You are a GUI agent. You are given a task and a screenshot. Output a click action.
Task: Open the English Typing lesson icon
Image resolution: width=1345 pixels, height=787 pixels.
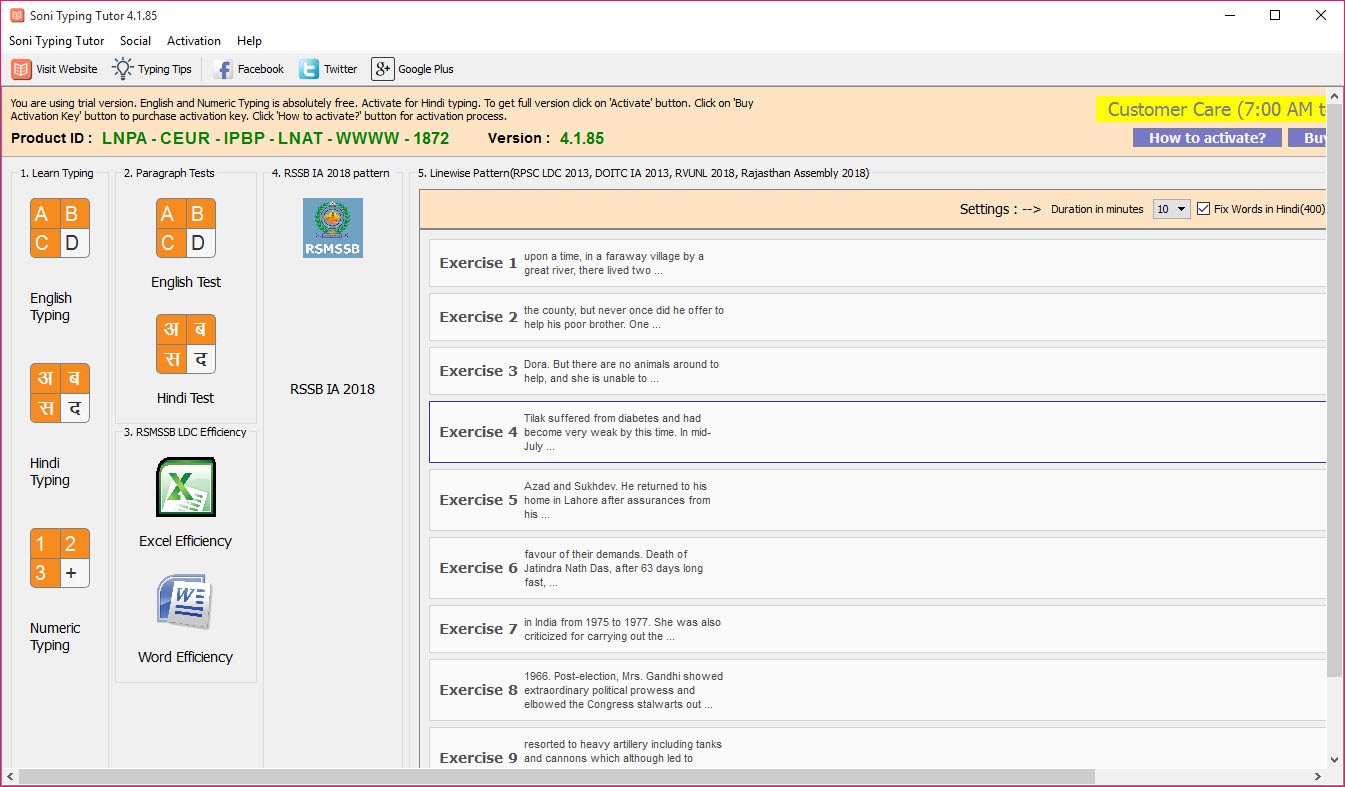pyautogui.click(x=60, y=228)
